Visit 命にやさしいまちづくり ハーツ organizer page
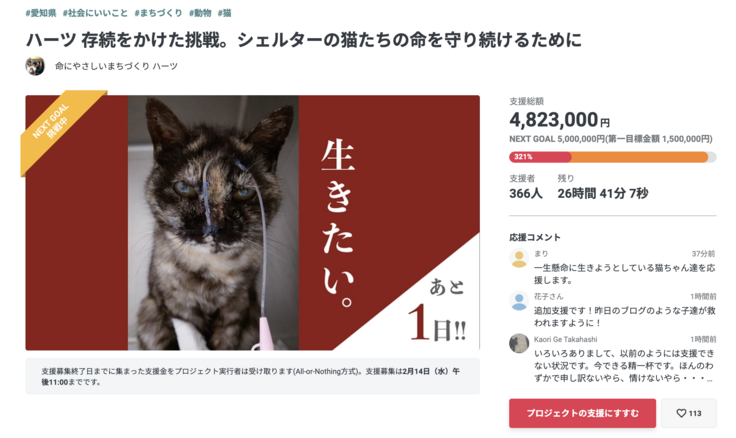The height and width of the screenshot is (438, 736). pos(116,66)
